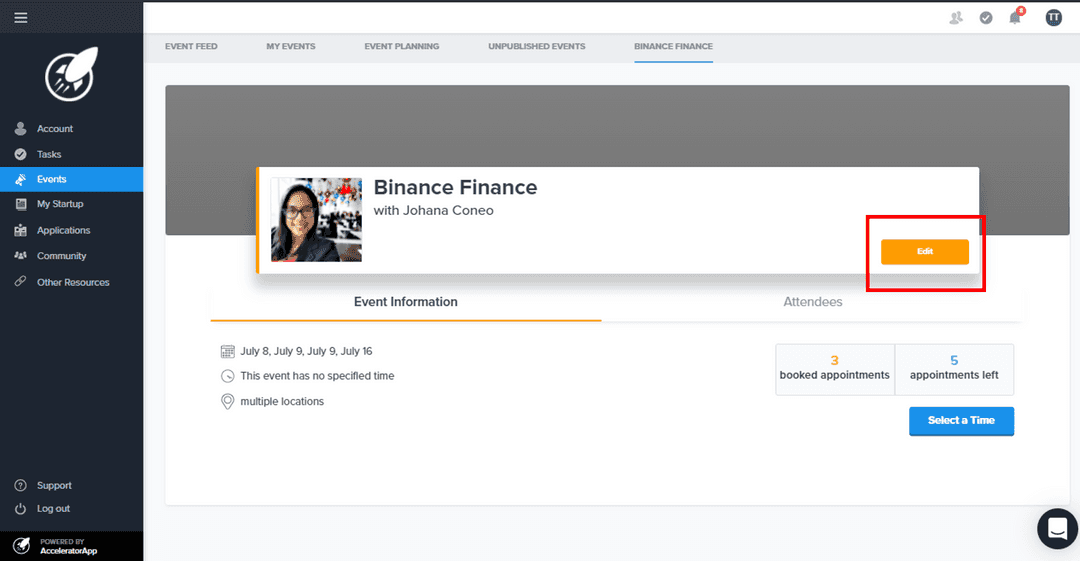The image size is (1080, 561).
Task: Go to Tasks in the sidebar
Action: point(49,154)
